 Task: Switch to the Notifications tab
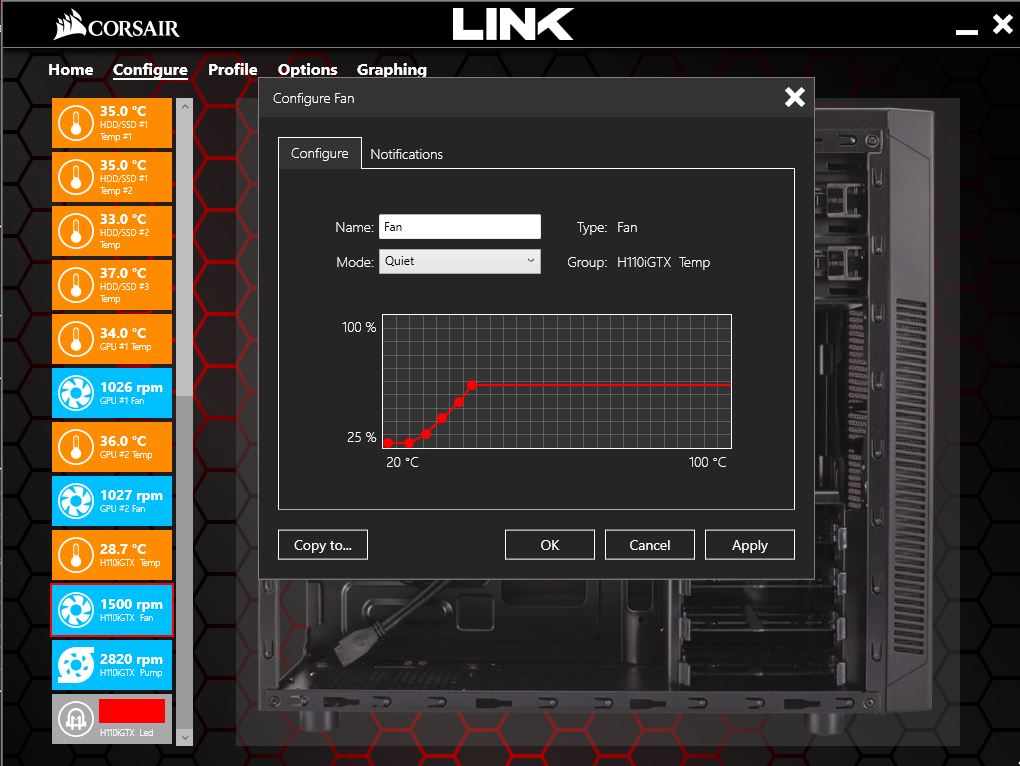[x=406, y=154]
